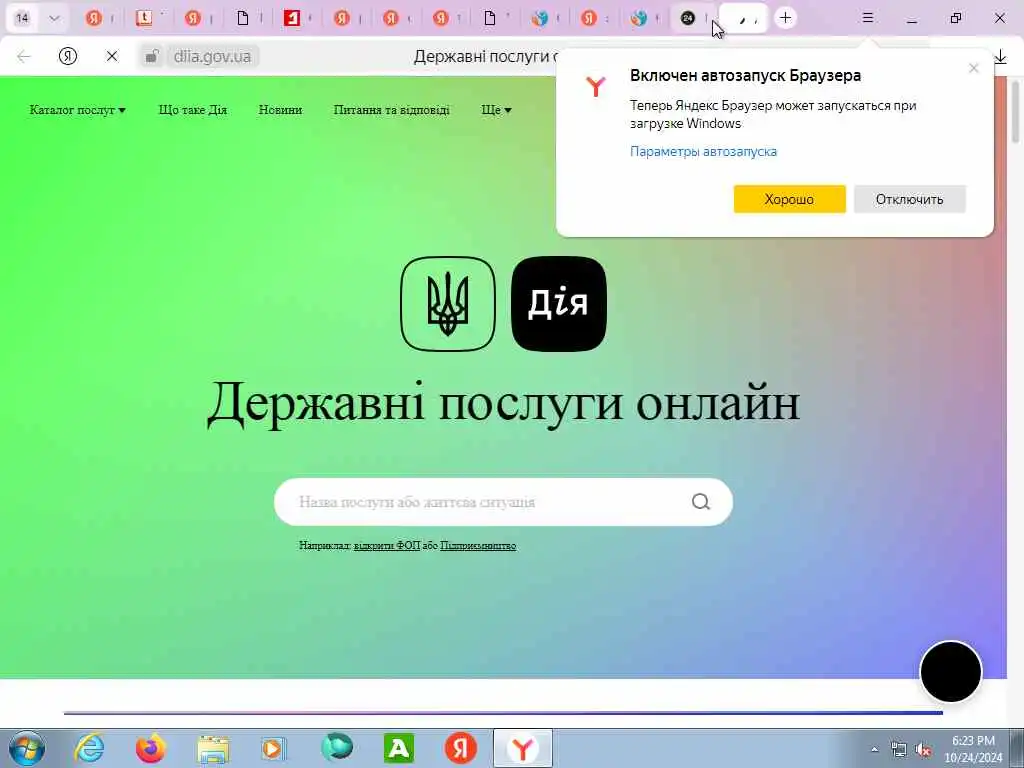This screenshot has height=768, width=1024.
Task: Click the Державні послуги онлайн heading
Action: (x=504, y=402)
